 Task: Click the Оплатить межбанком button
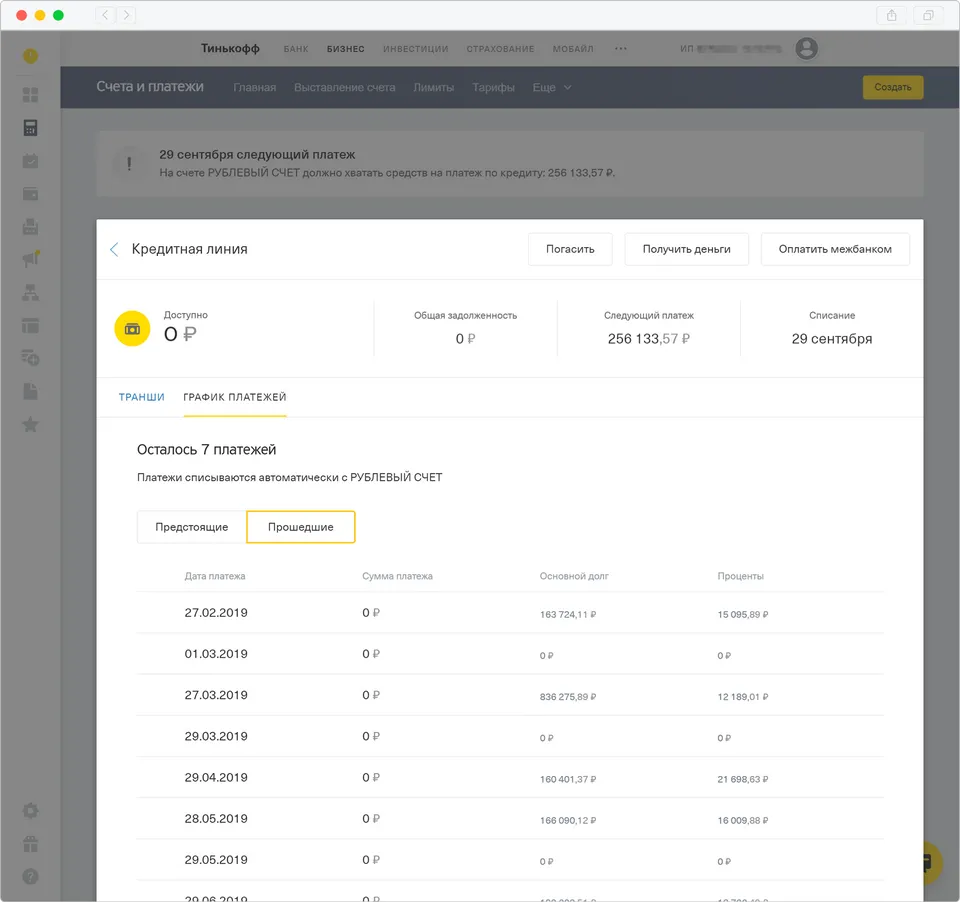coord(835,249)
